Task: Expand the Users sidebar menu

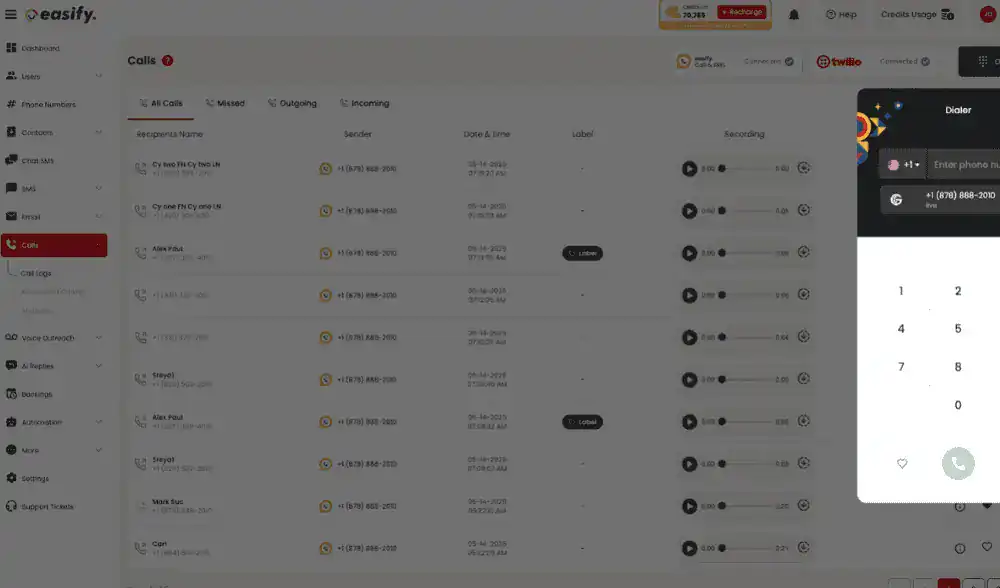Action: click(98, 76)
